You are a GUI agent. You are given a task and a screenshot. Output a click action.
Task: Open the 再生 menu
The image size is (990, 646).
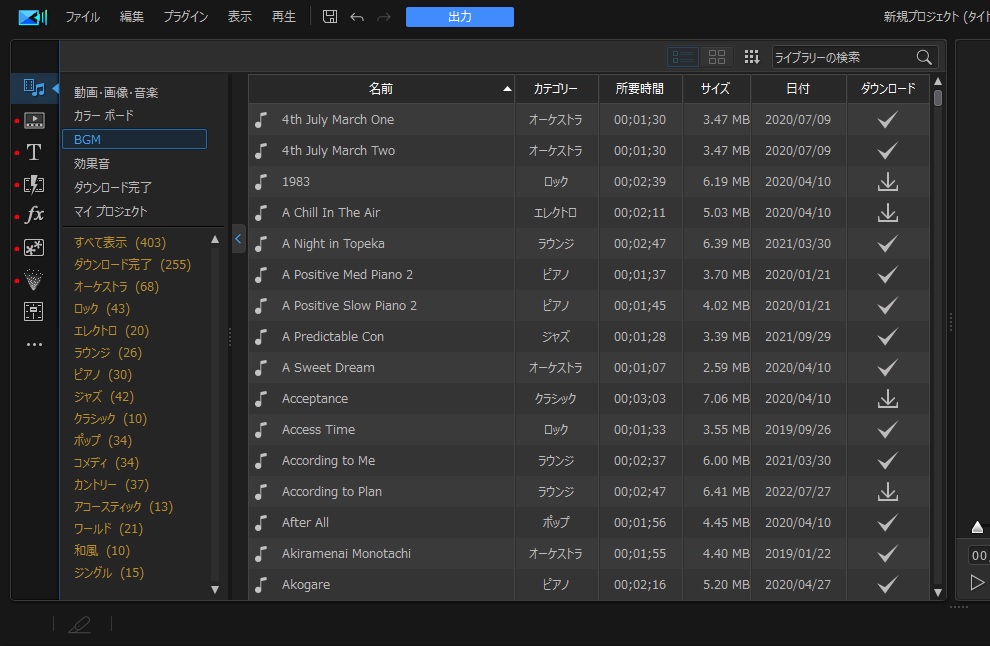pos(283,17)
